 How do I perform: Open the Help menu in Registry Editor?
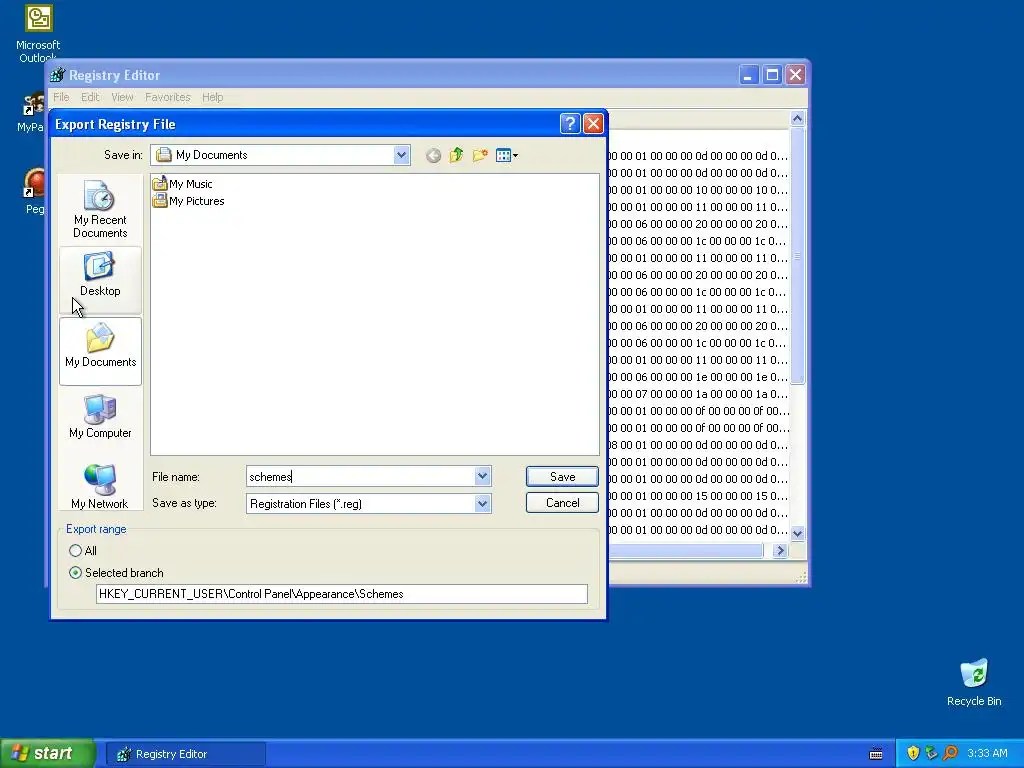point(212,97)
